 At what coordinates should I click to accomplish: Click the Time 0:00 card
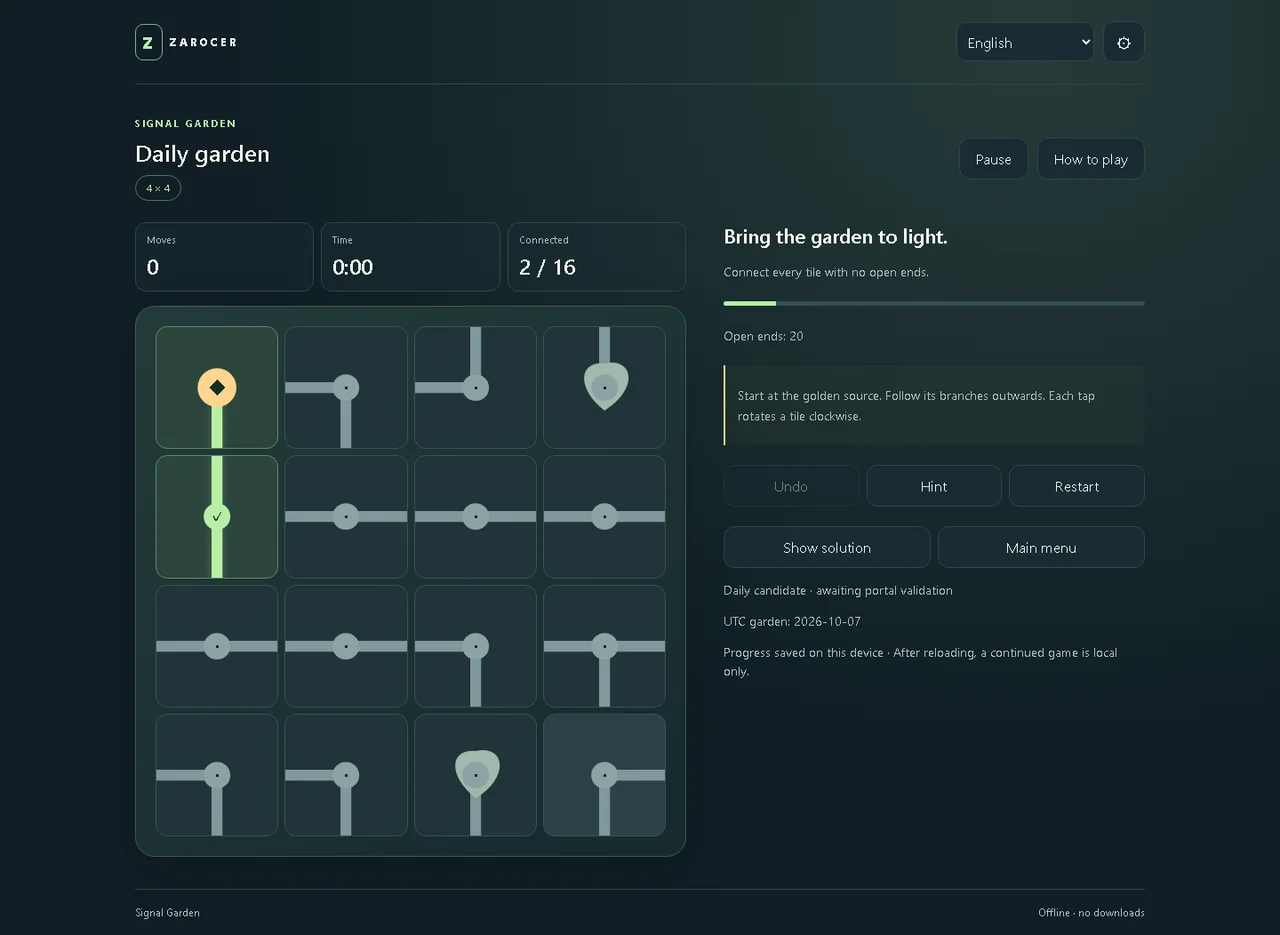pos(410,257)
